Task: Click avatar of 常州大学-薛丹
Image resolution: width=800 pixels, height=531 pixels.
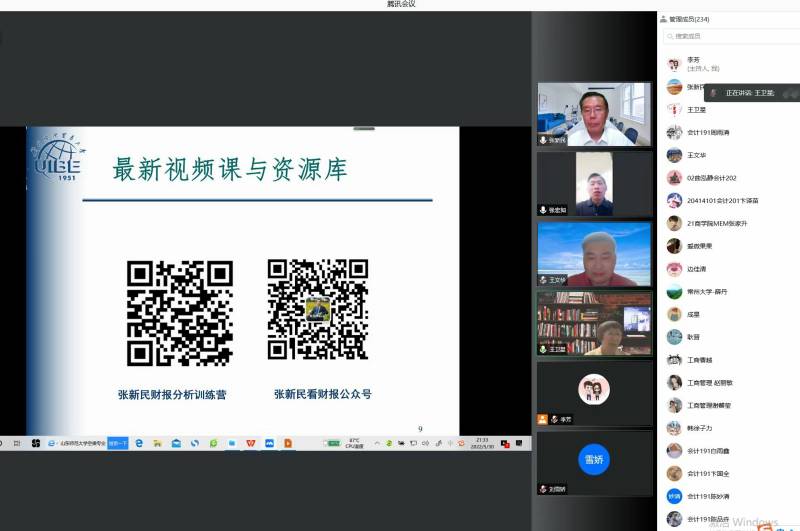Action: 674,292
